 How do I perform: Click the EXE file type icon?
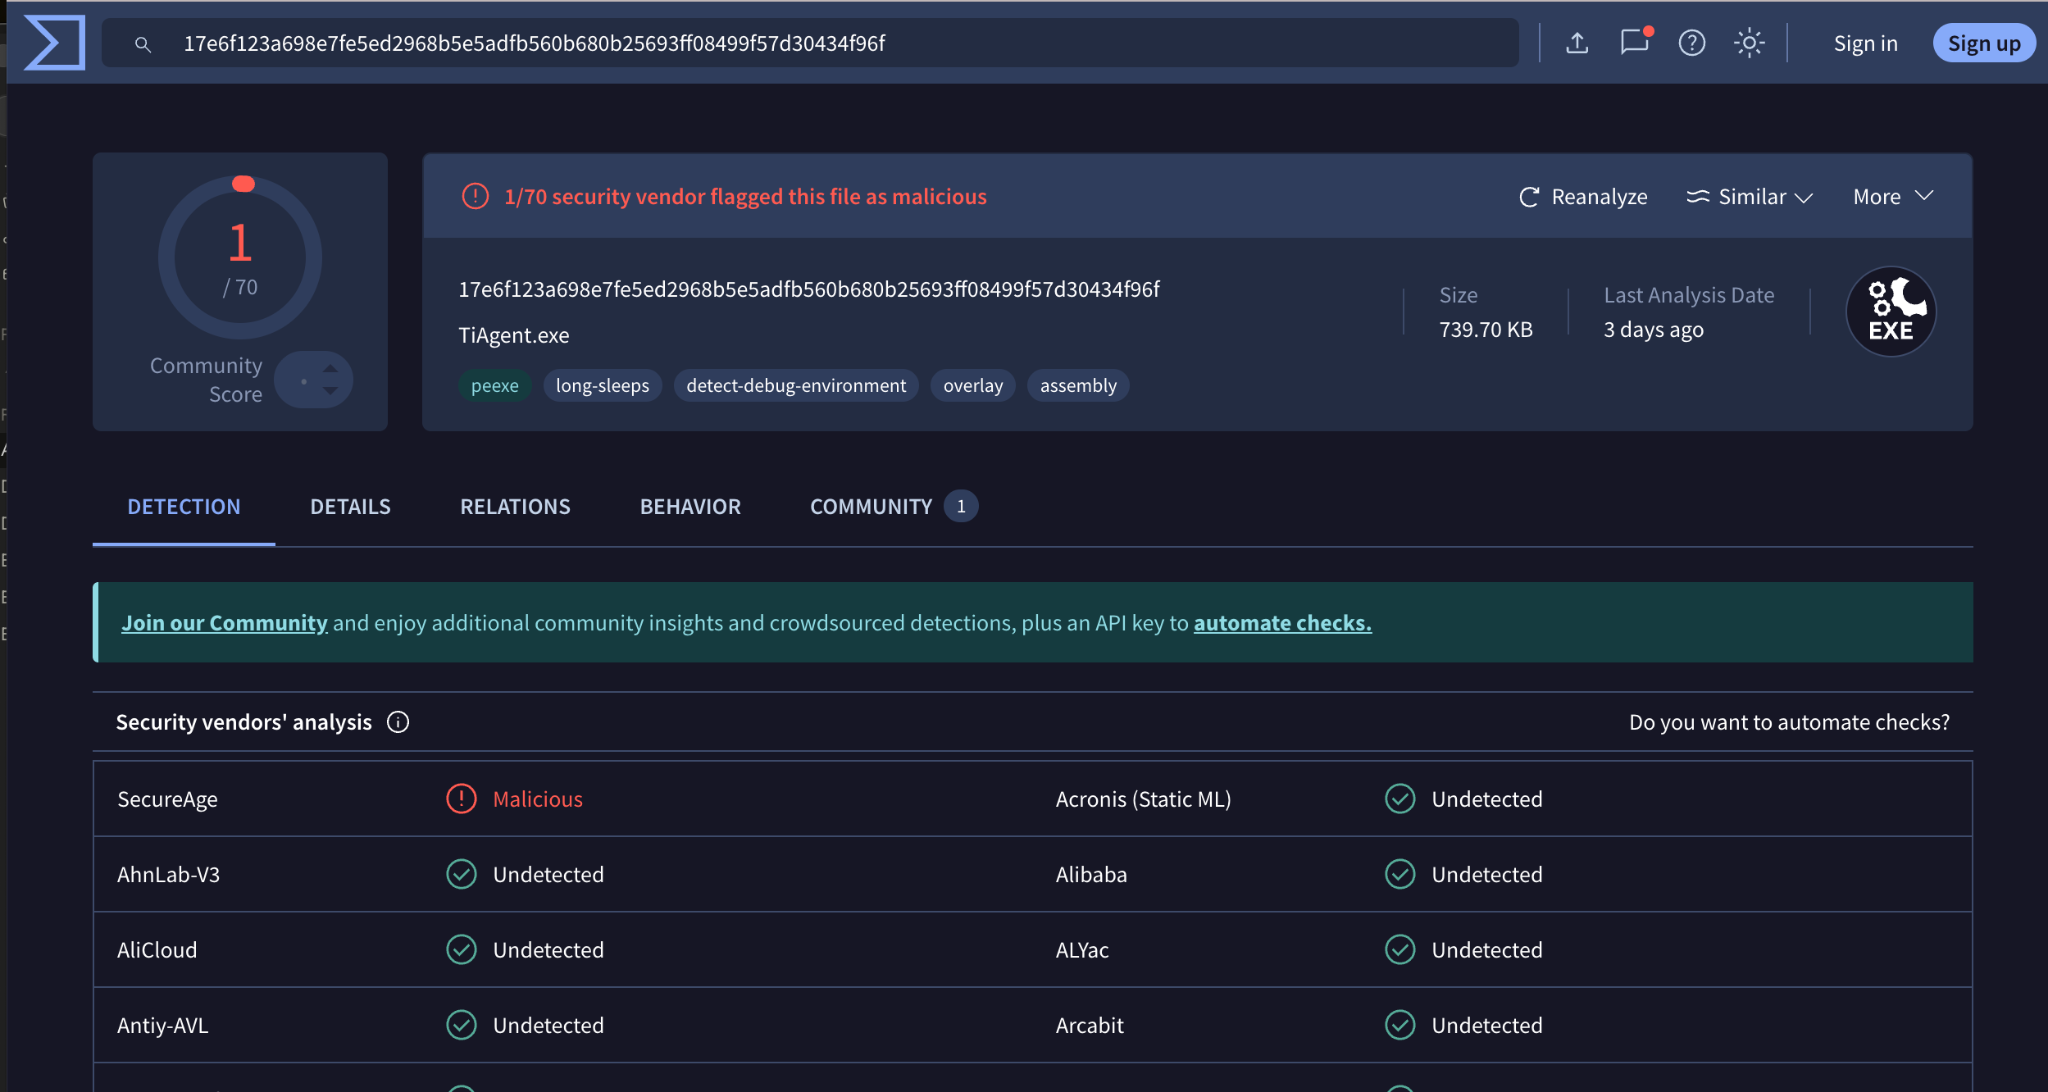click(1890, 311)
